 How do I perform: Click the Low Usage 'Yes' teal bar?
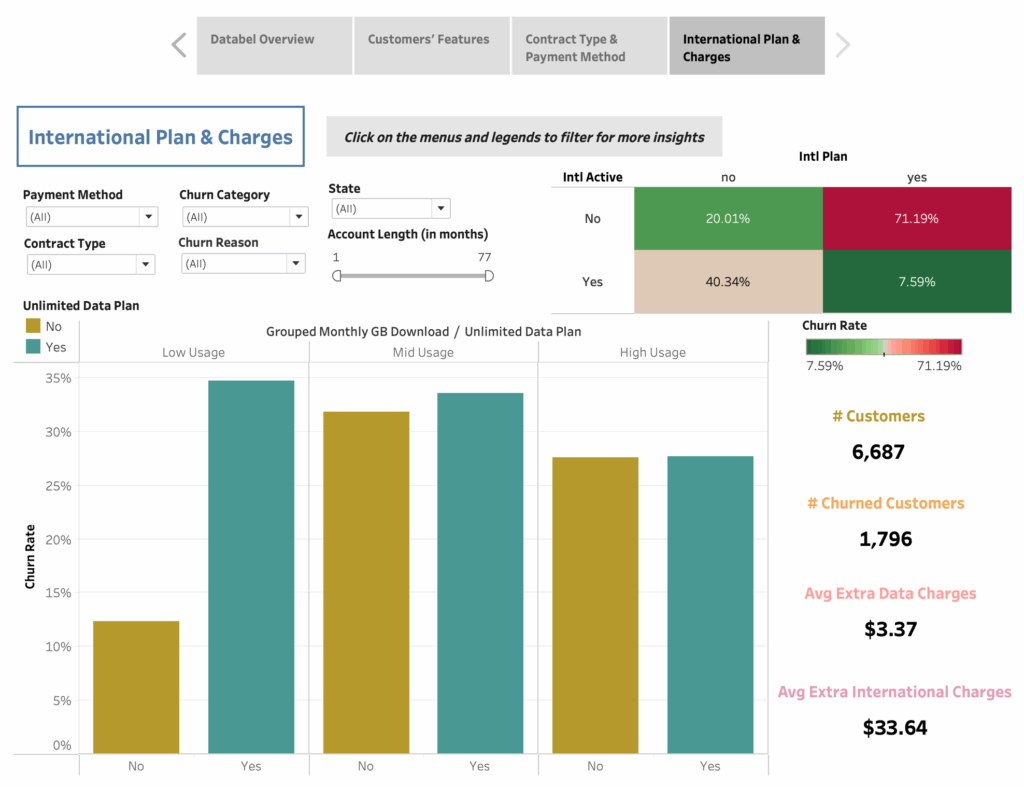click(x=251, y=566)
